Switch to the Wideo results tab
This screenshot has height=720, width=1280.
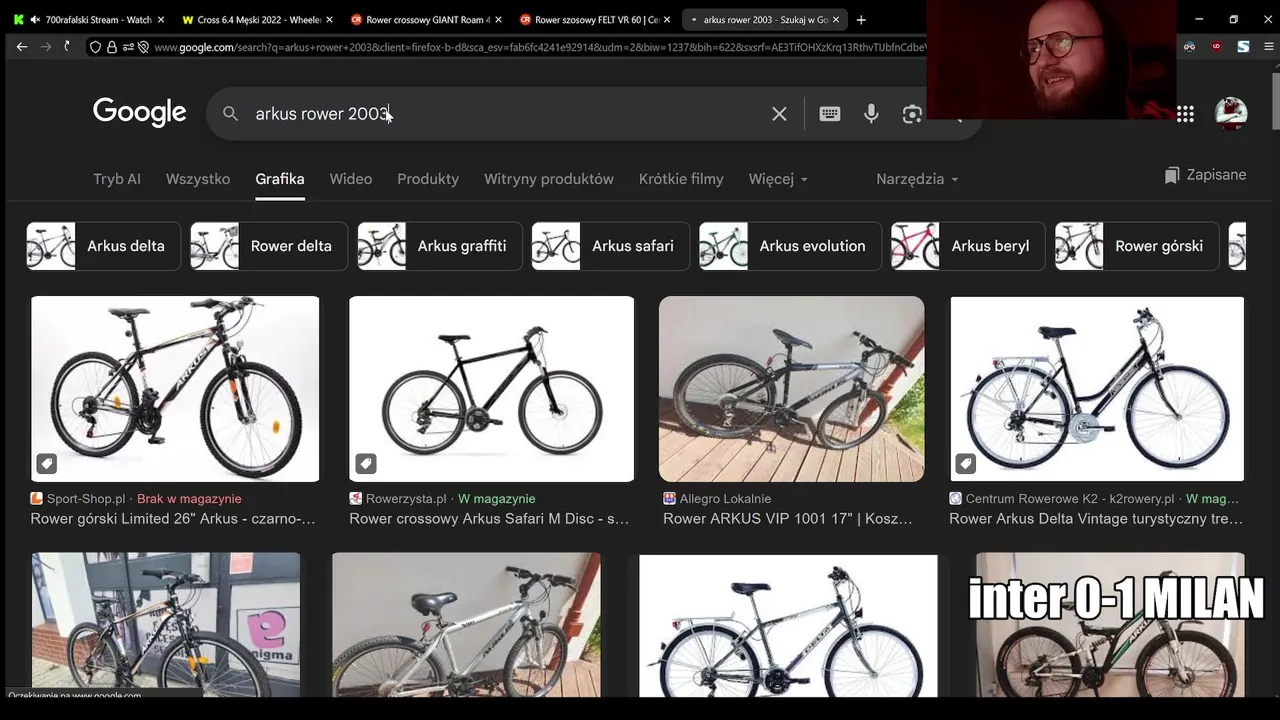point(351,179)
